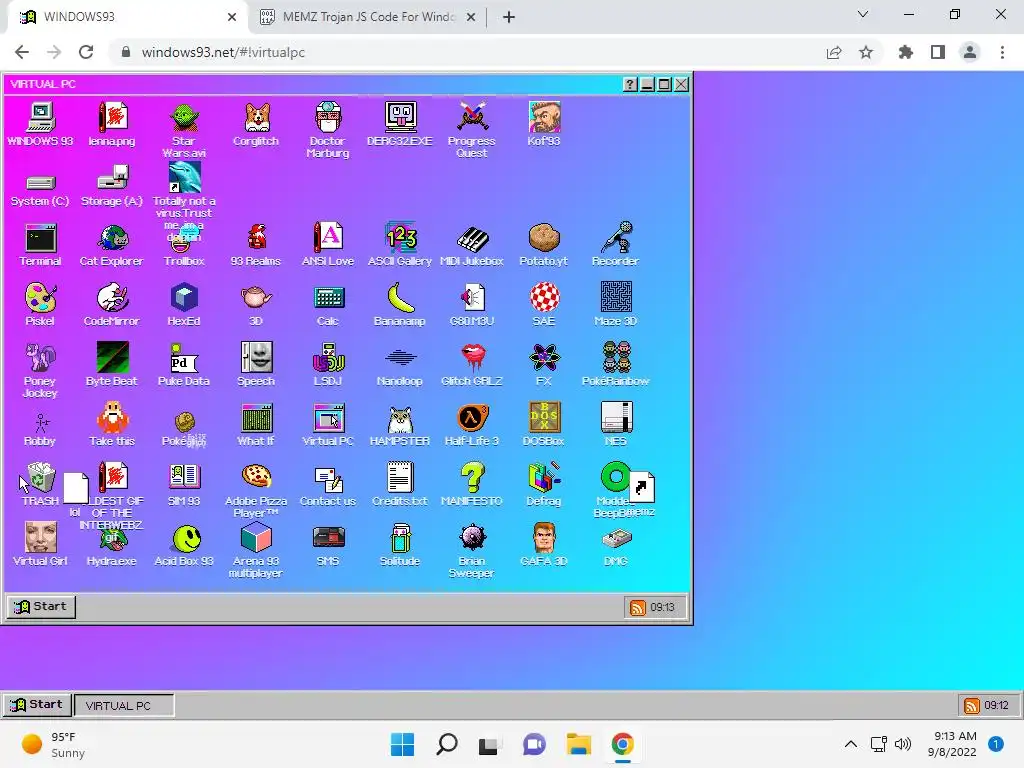Launch Arena 93 multiplayer icon
Screen dimensions: 1024x768
256,539
